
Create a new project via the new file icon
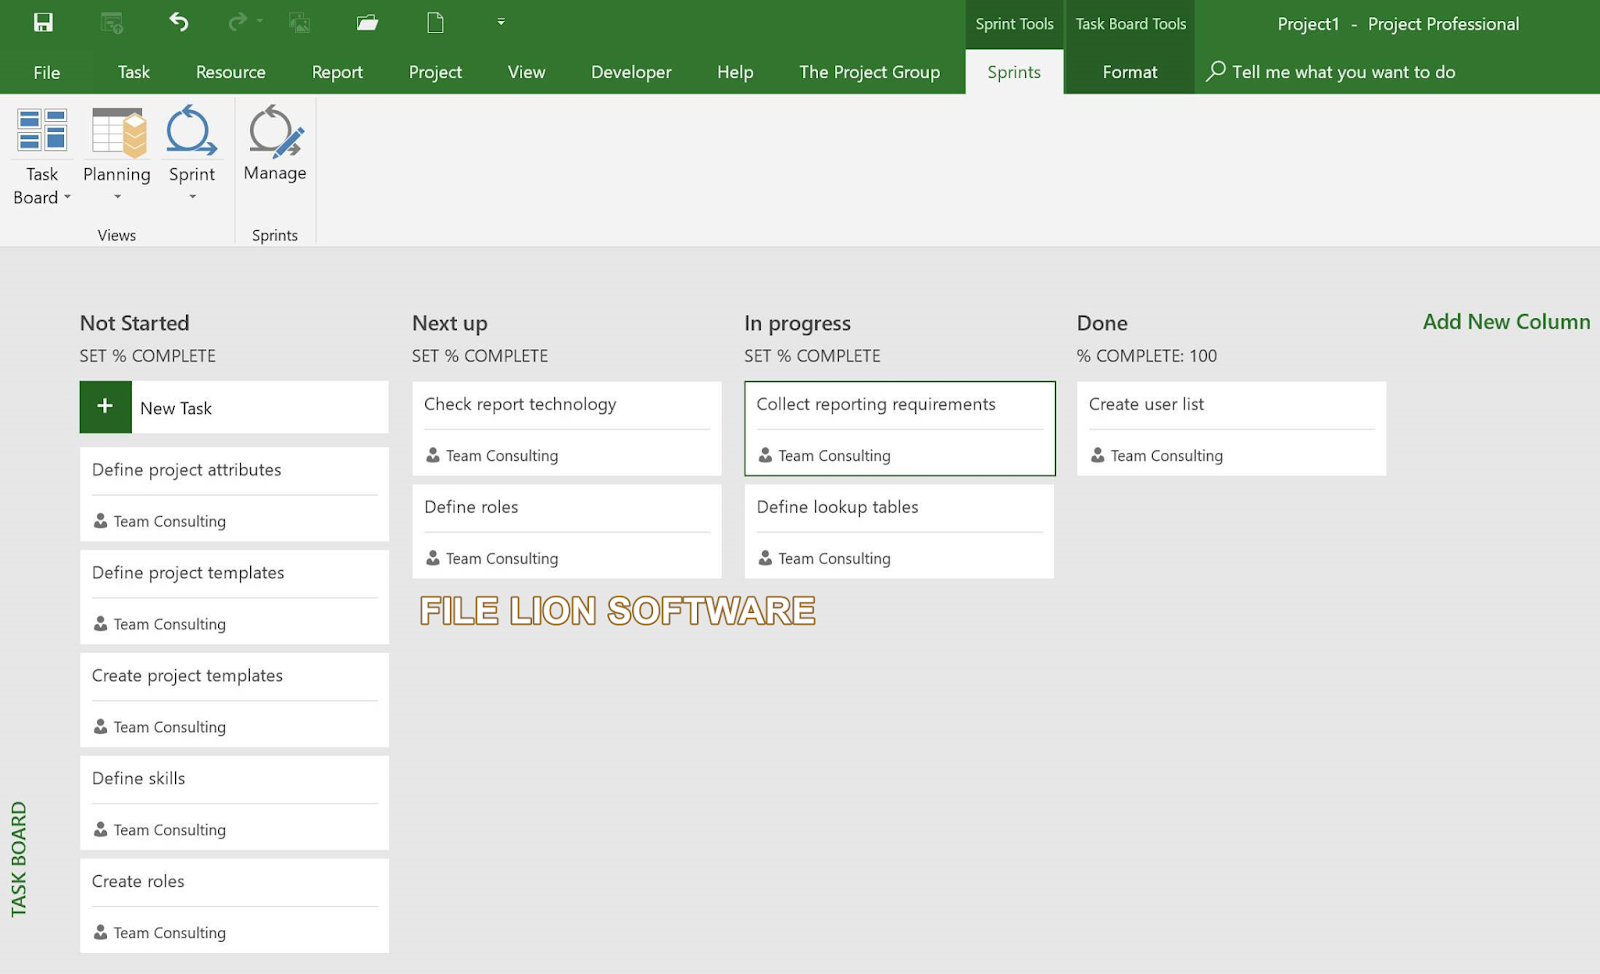434,22
